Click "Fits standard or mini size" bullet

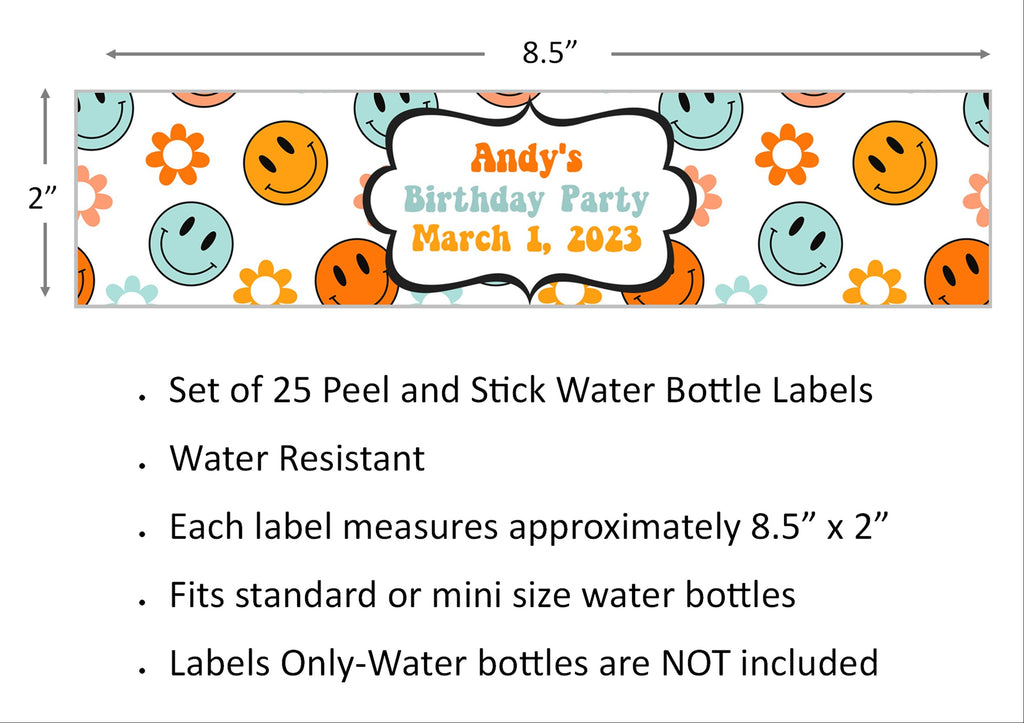pos(374,595)
